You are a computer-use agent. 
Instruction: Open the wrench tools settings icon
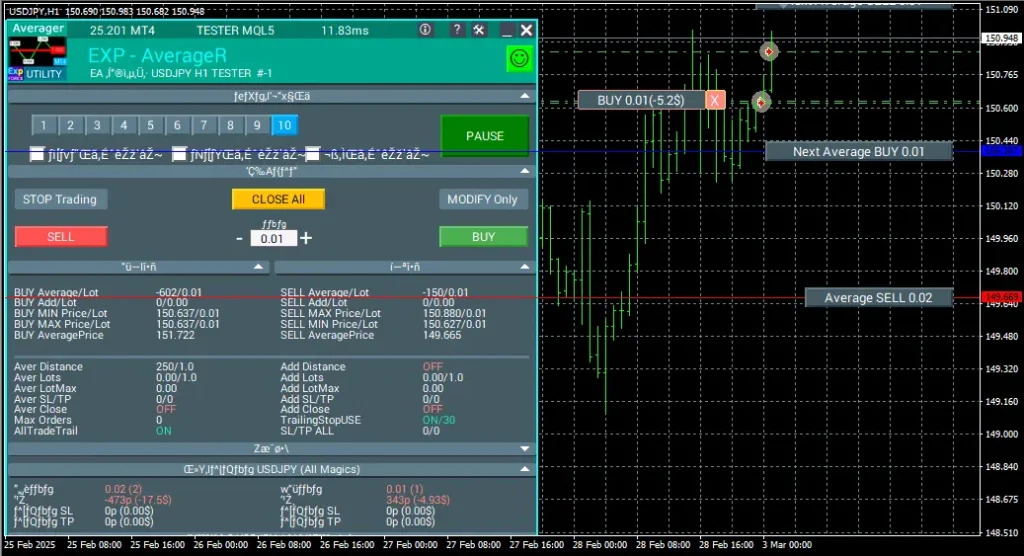coord(479,29)
